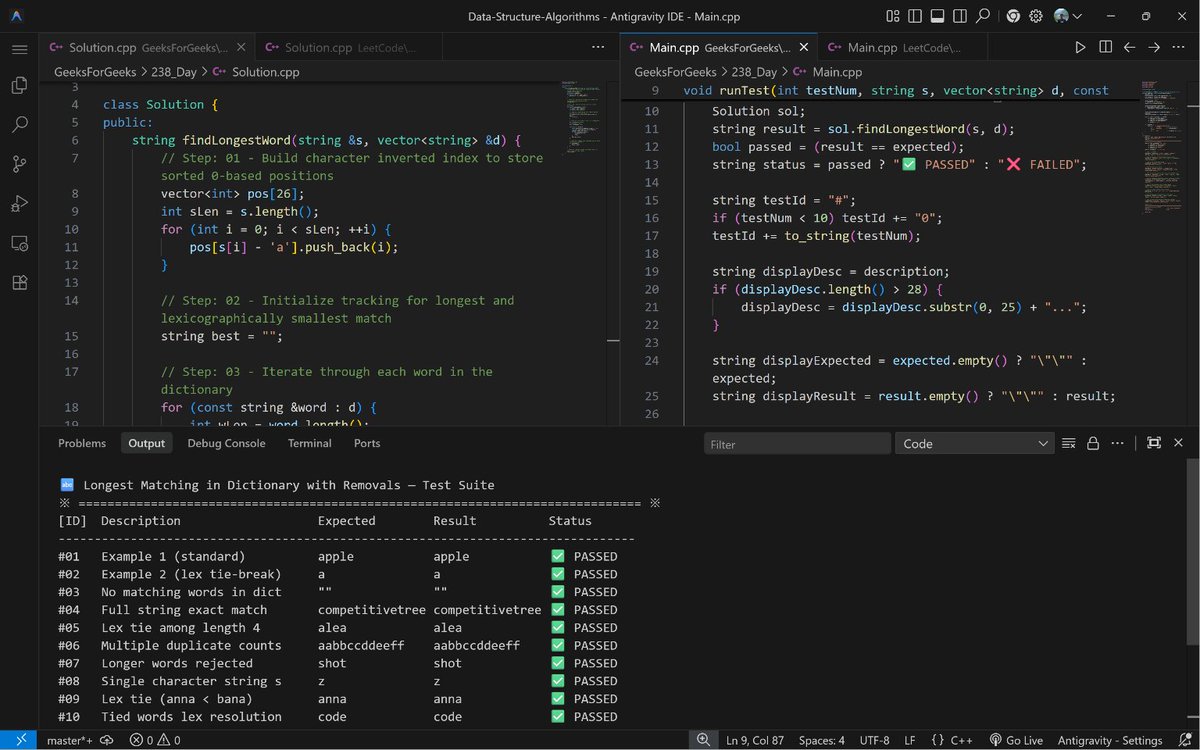Screen dimensions: 1200x750
Task: Open the Chrome browser icon in title bar
Action: (1013, 16)
